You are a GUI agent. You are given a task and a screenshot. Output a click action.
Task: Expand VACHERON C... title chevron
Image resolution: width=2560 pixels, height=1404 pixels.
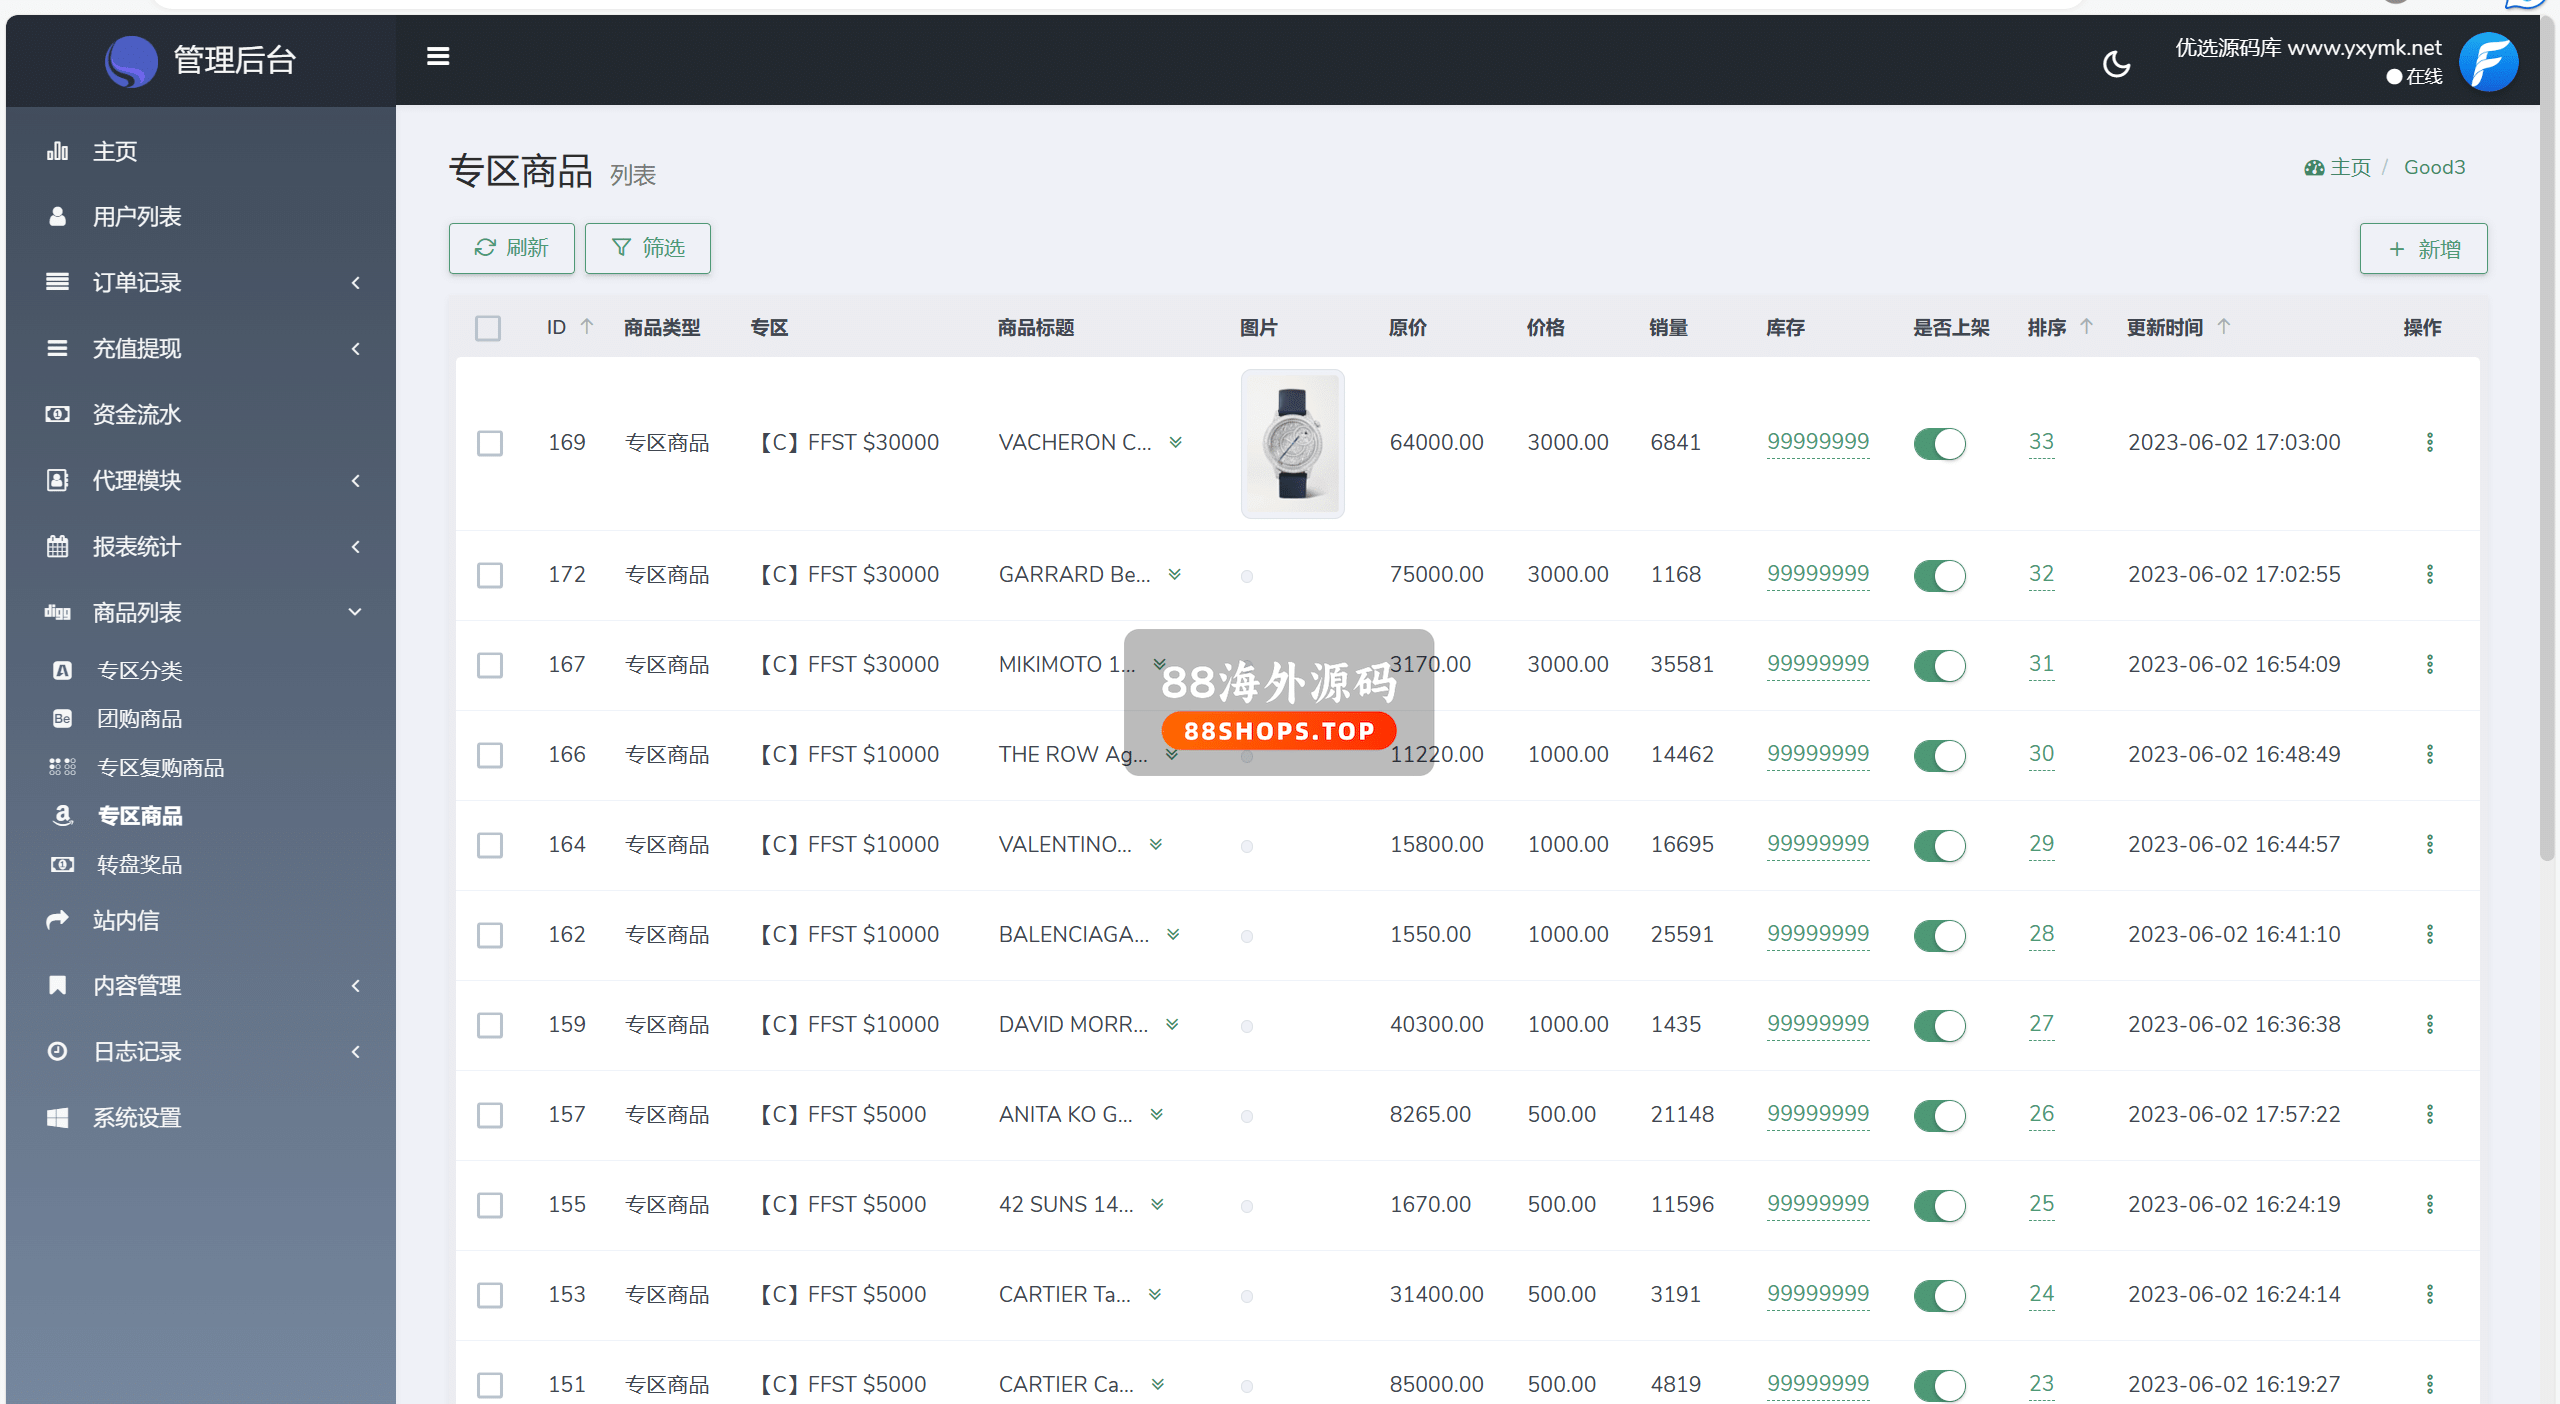1176,442
